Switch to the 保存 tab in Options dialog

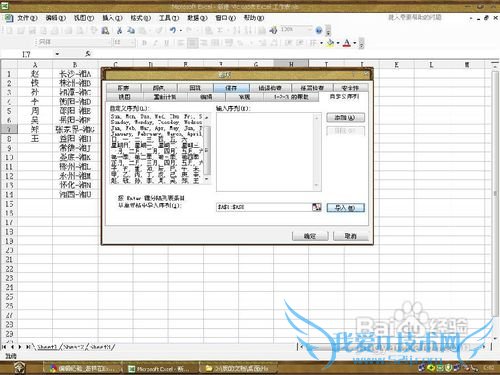tap(231, 88)
